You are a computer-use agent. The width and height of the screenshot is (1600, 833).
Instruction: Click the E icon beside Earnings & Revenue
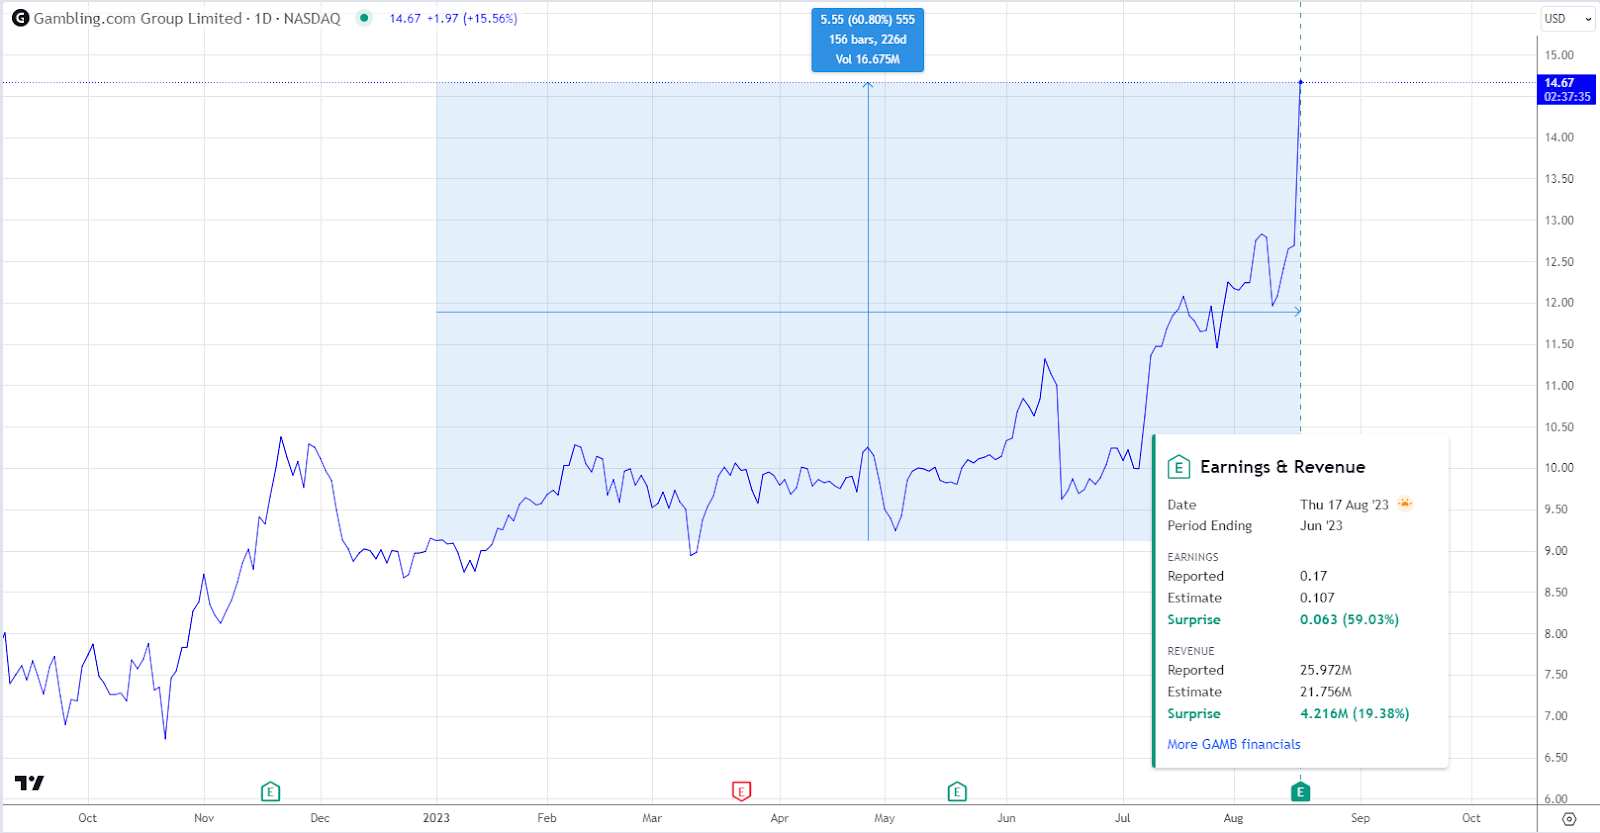coord(1178,467)
